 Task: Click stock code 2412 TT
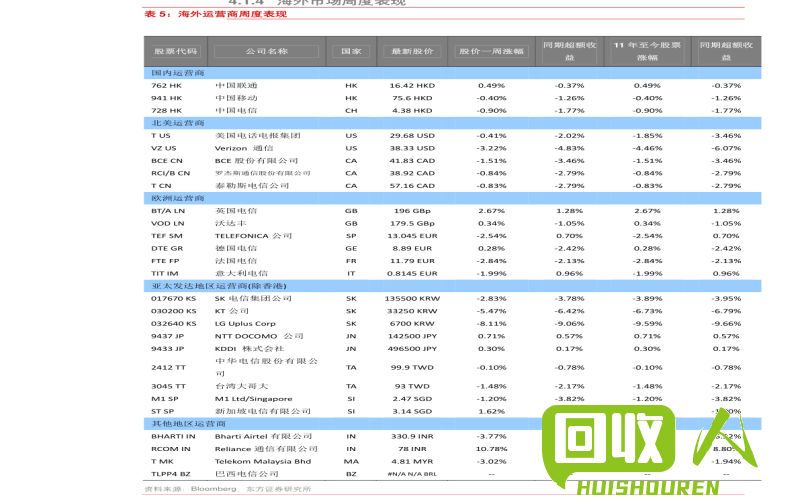tap(168, 367)
